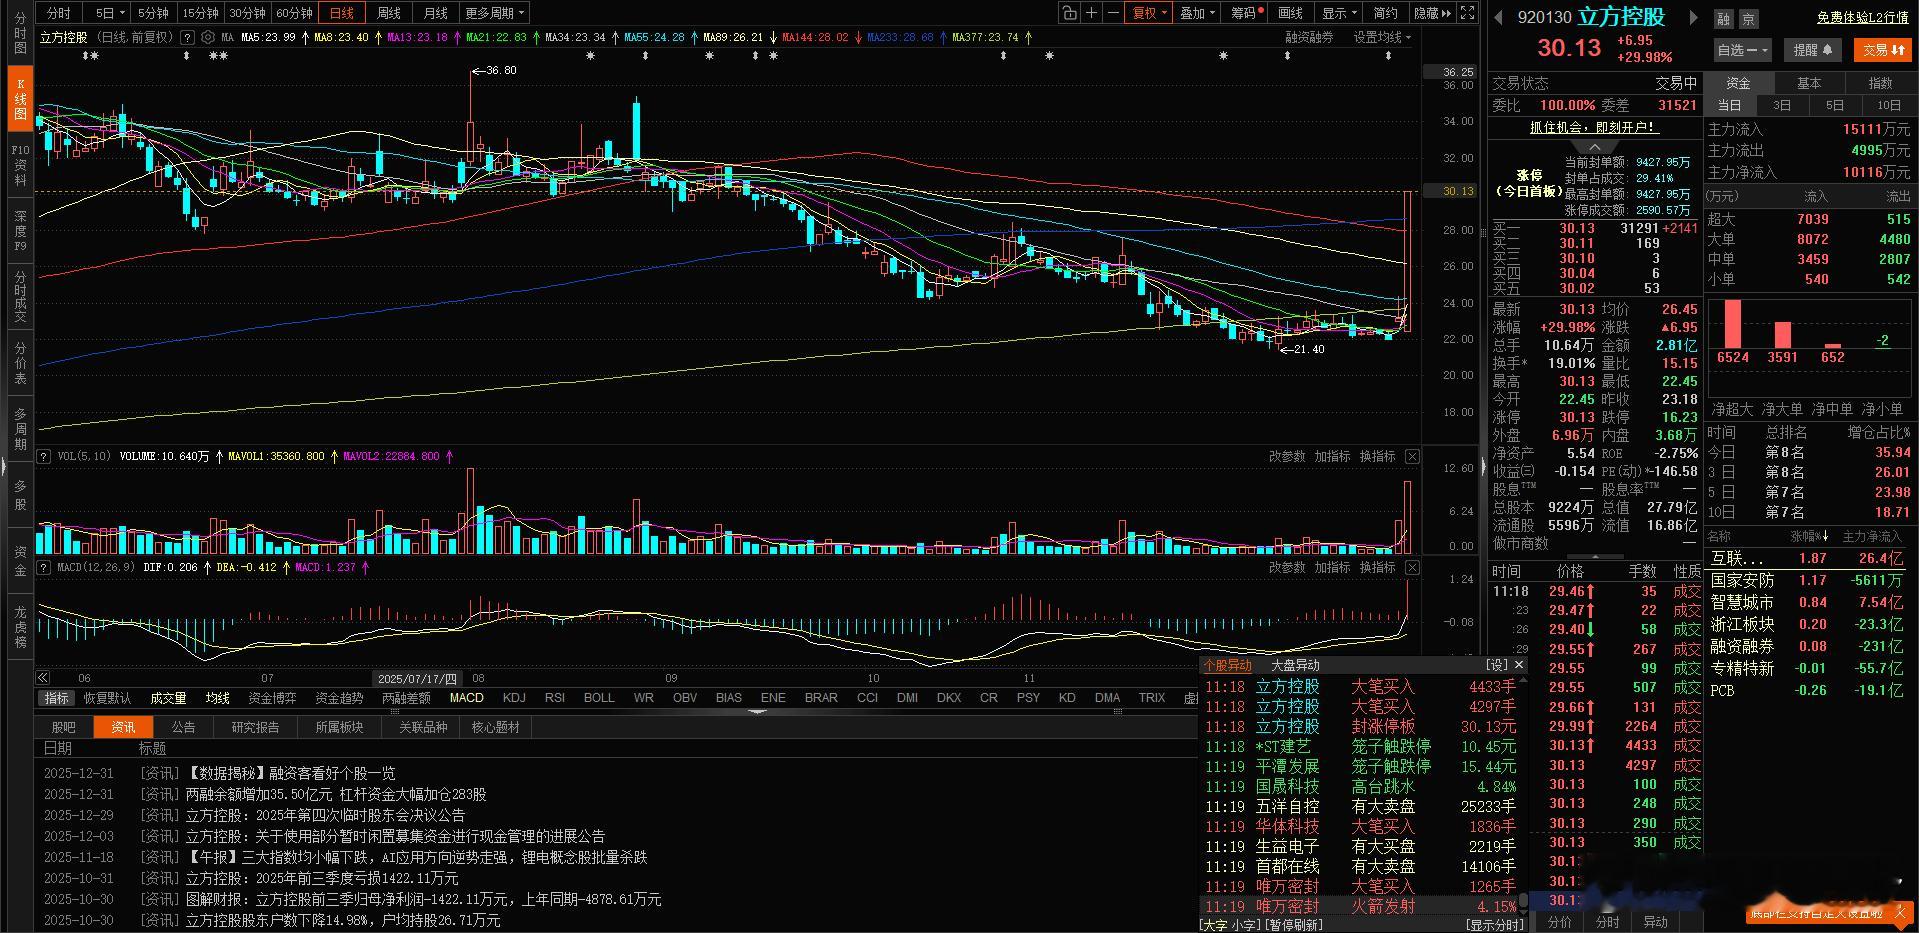Open the 资金 sidebar view
This screenshot has width=1919, height=933.
pyautogui.click(x=20, y=560)
